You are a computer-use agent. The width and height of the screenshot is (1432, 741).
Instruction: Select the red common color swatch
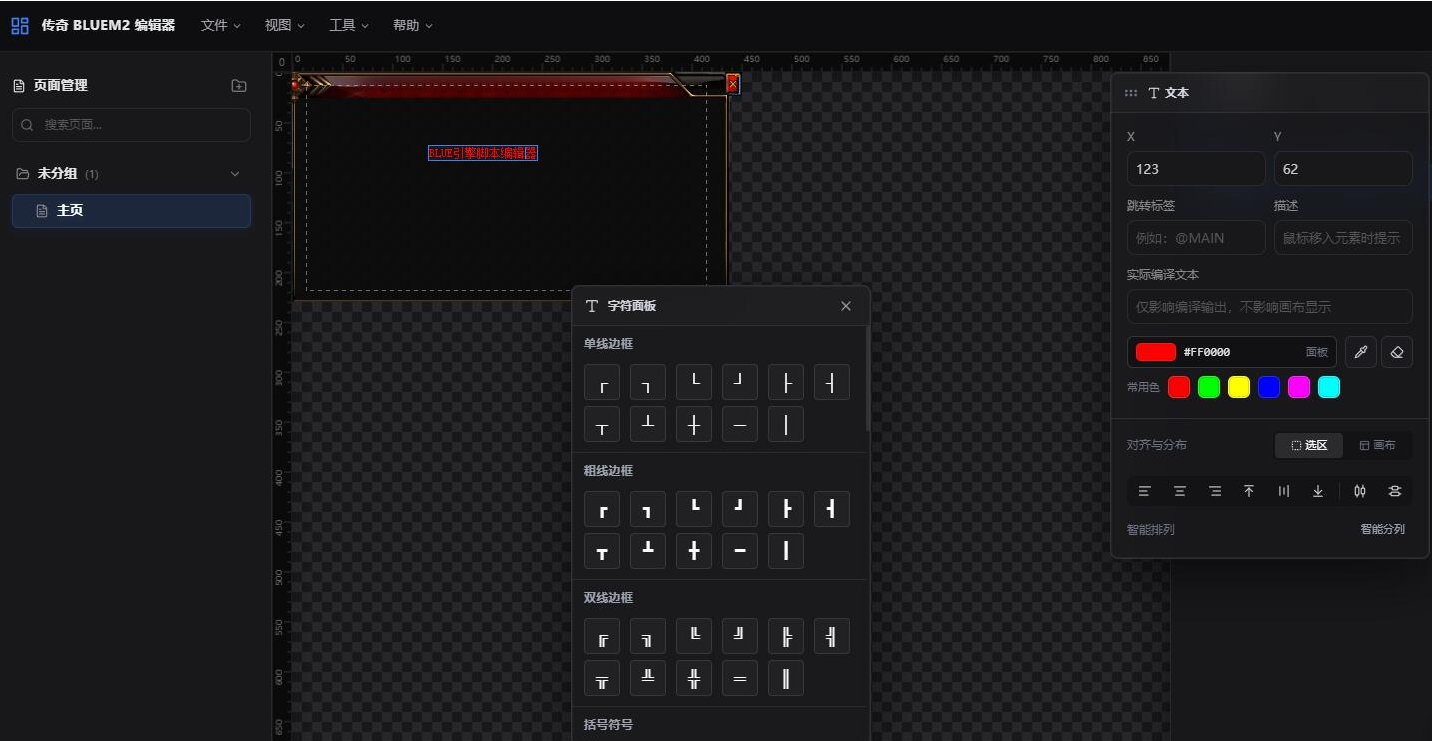[1179, 387]
